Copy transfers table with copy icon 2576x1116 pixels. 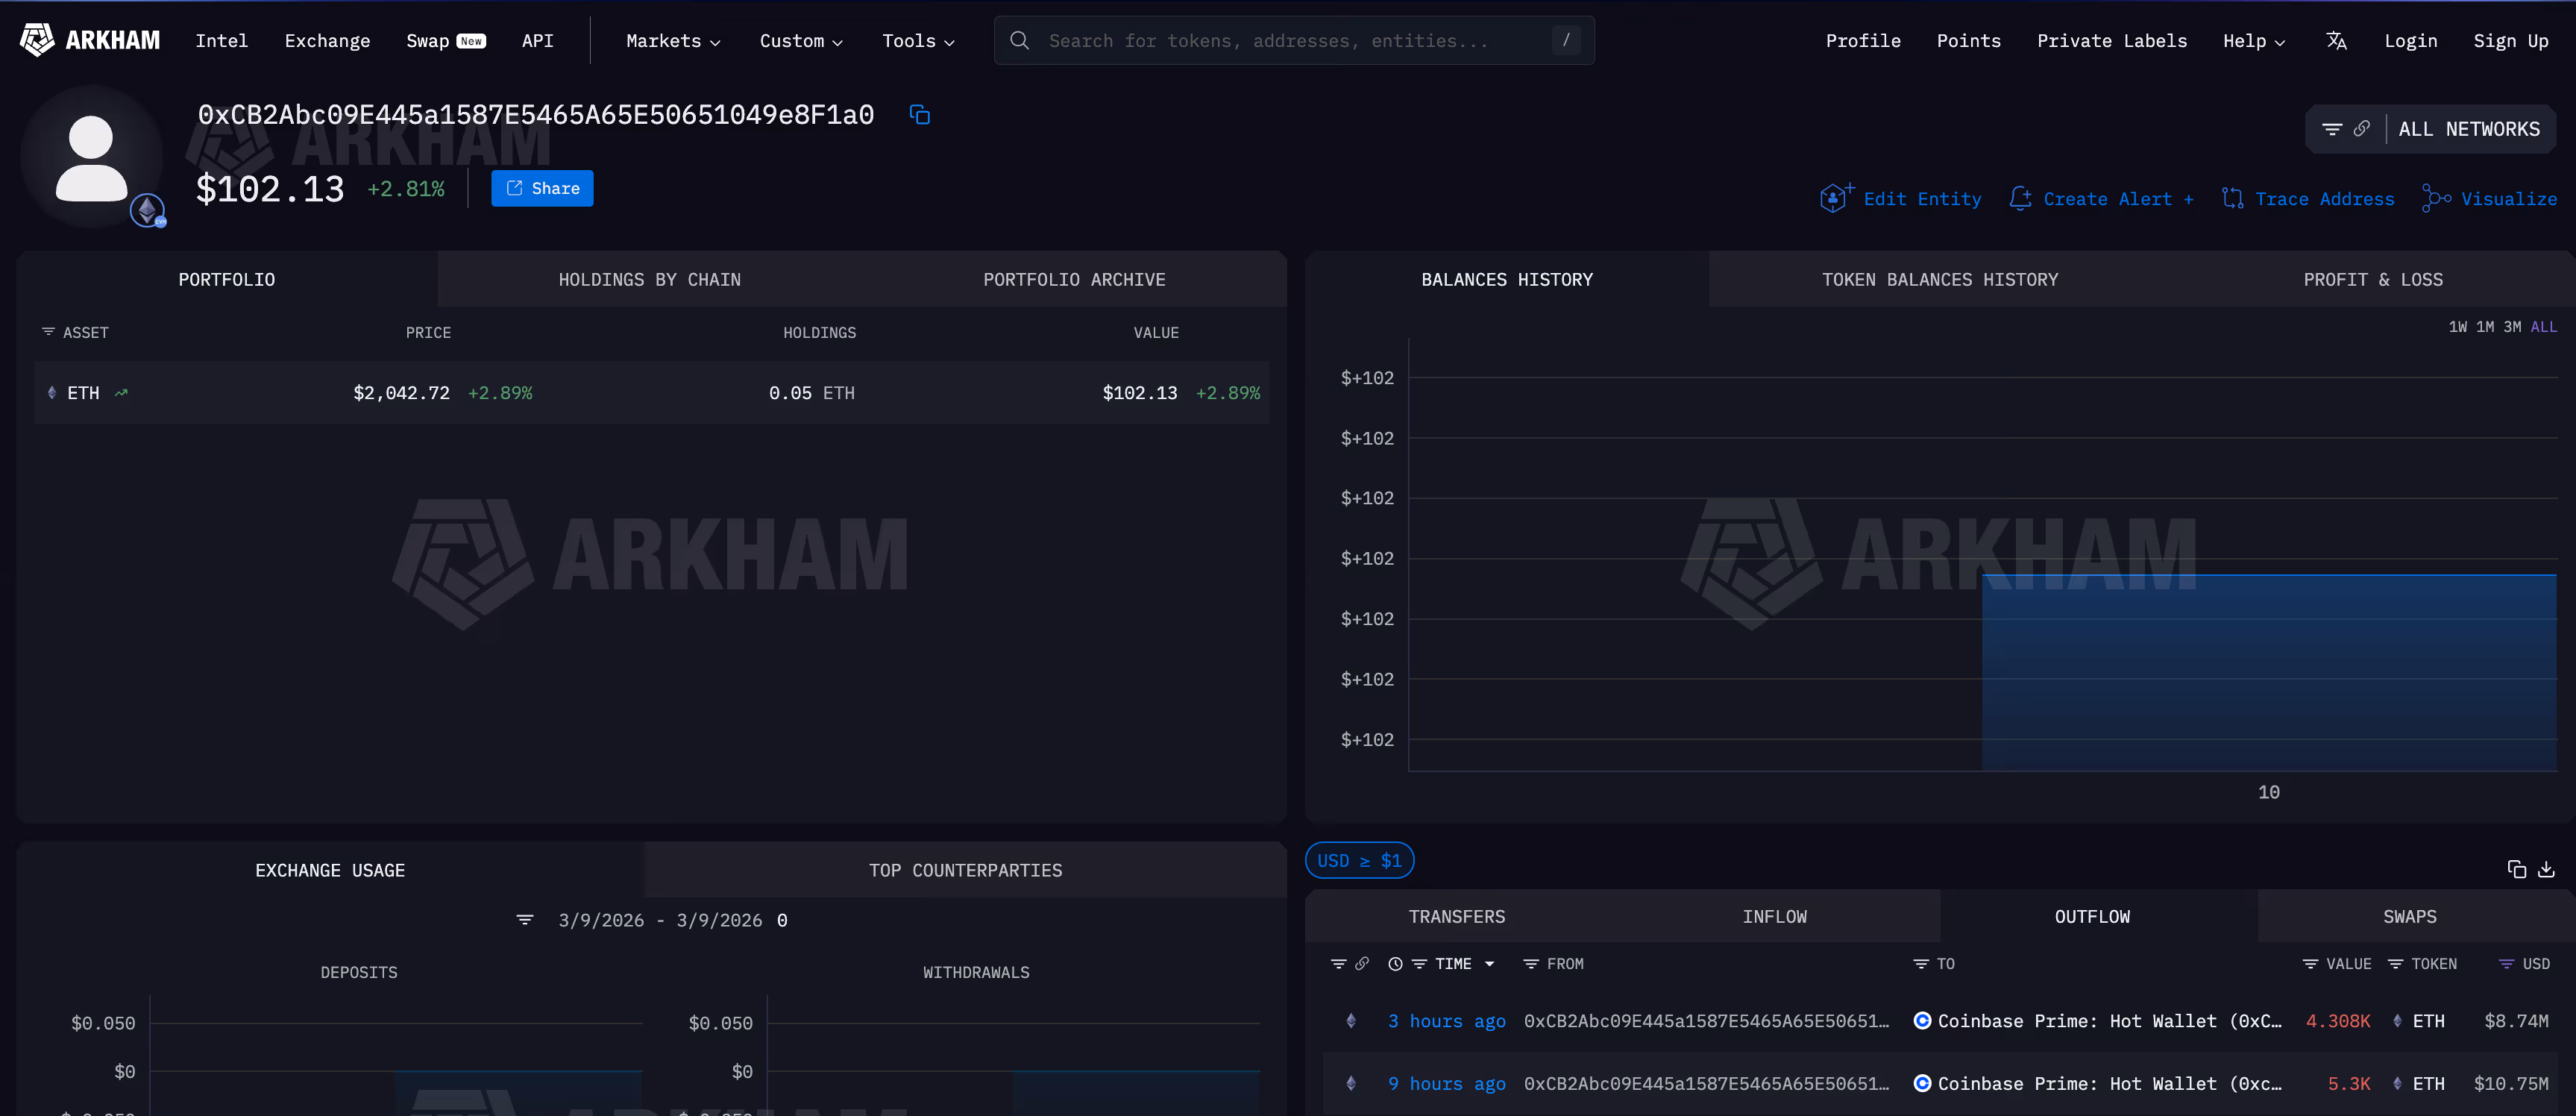tap(2516, 869)
